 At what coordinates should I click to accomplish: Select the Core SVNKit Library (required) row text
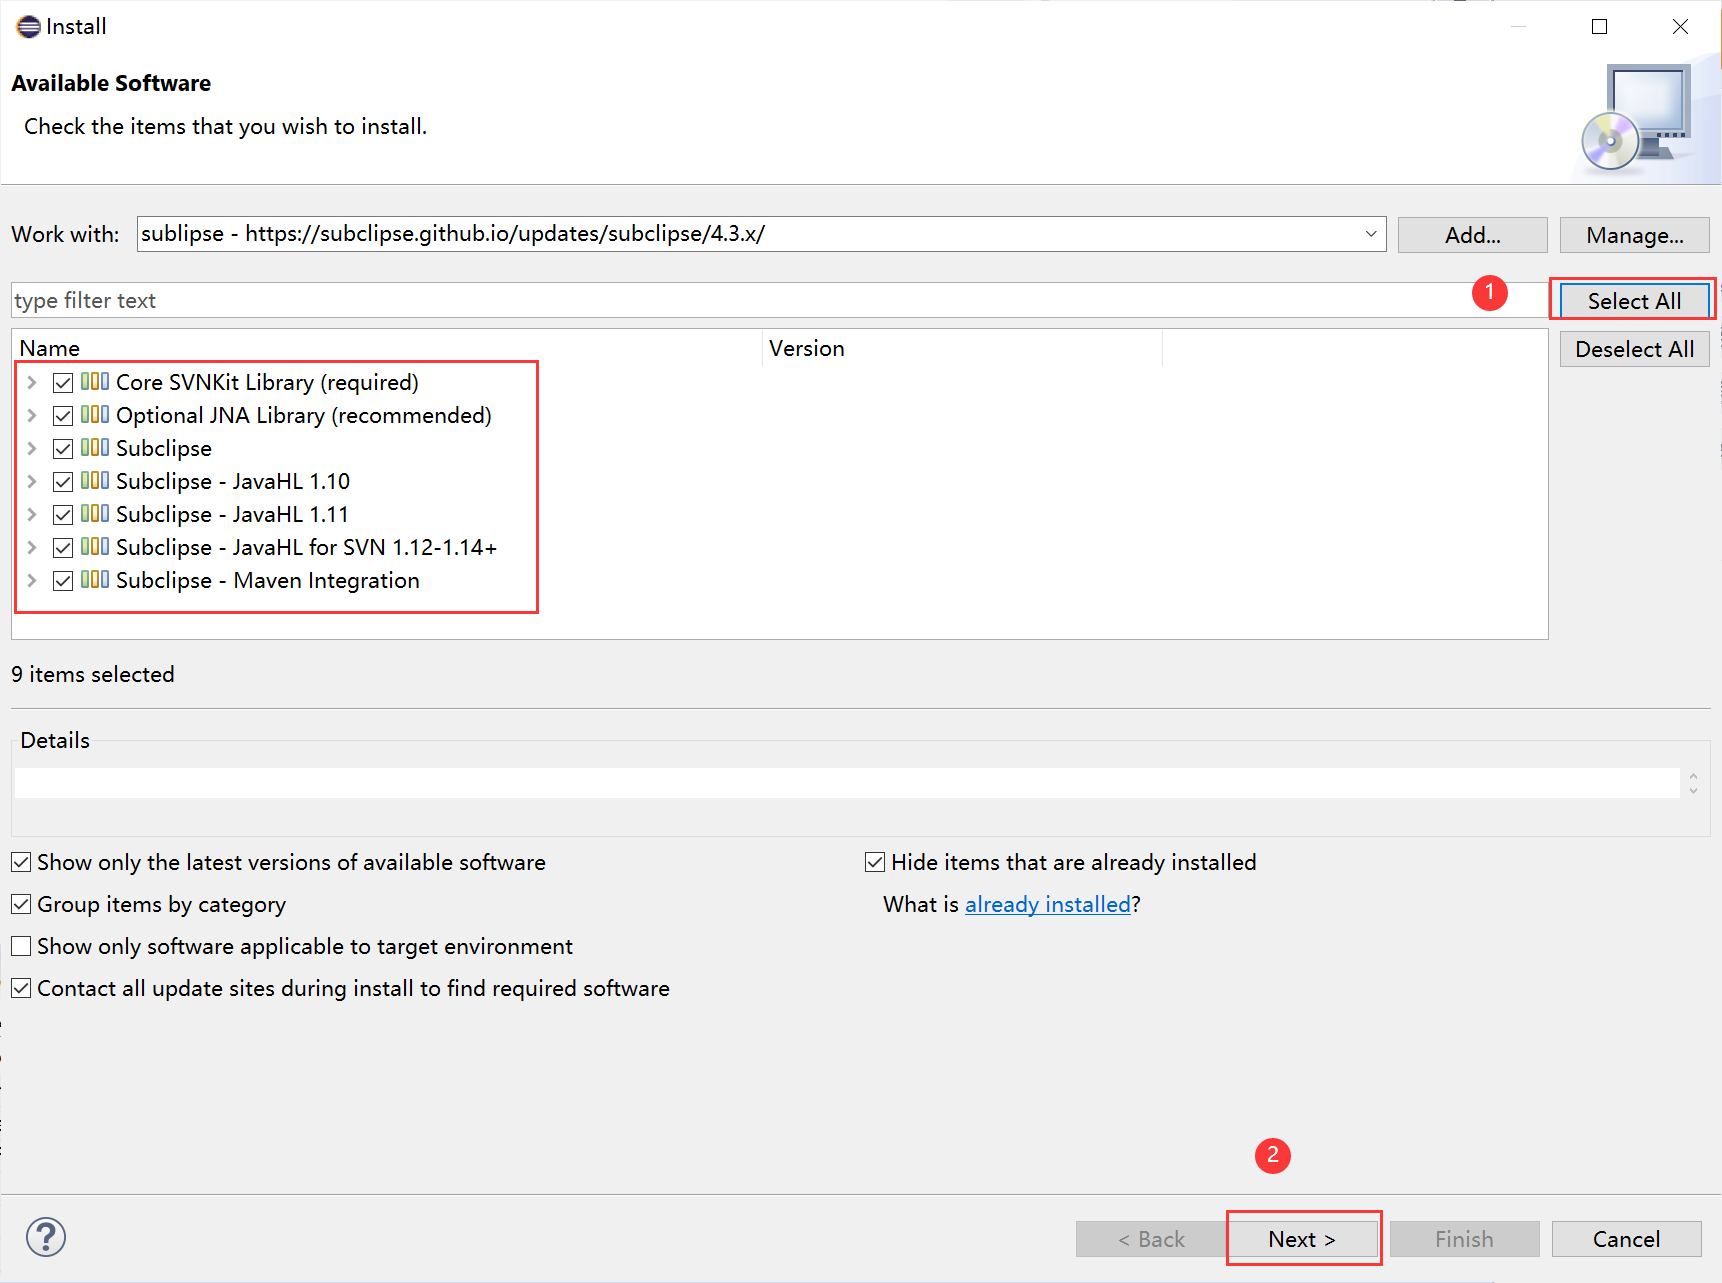coord(267,382)
